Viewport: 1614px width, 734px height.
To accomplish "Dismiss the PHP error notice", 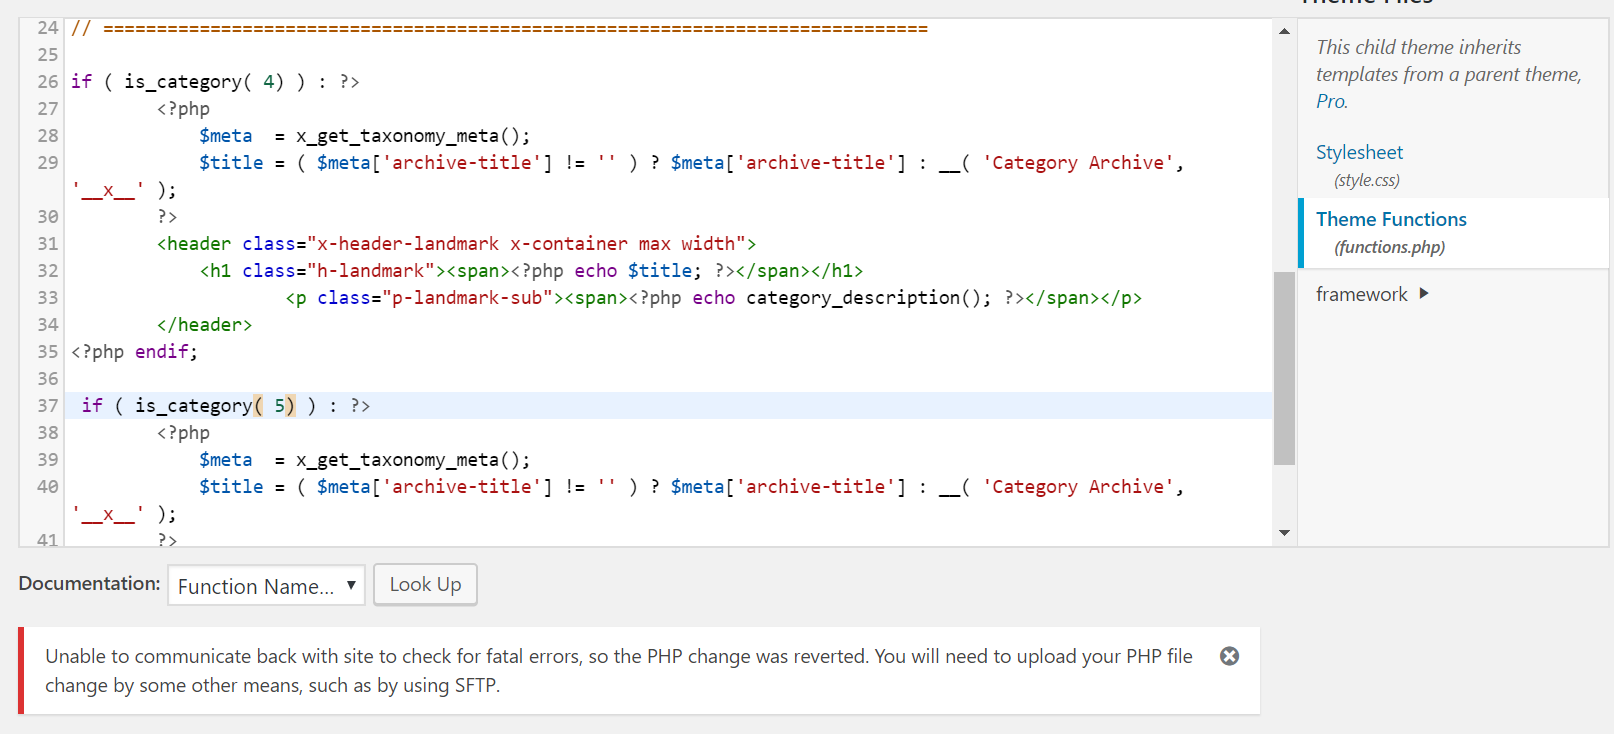I will click(x=1229, y=656).
